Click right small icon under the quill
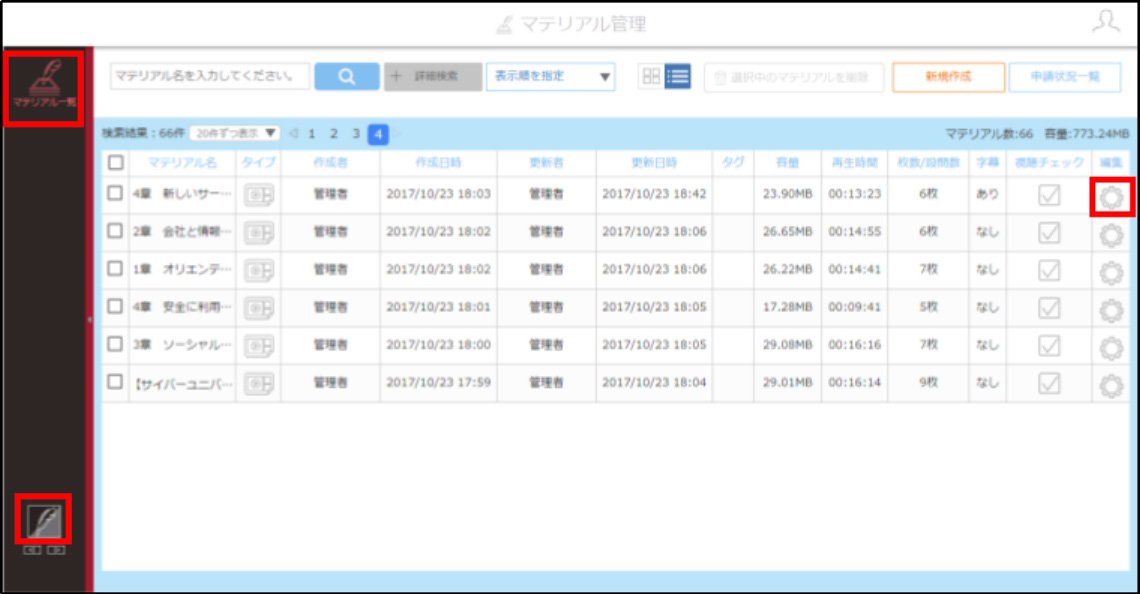The image size is (1140, 594). point(56,550)
